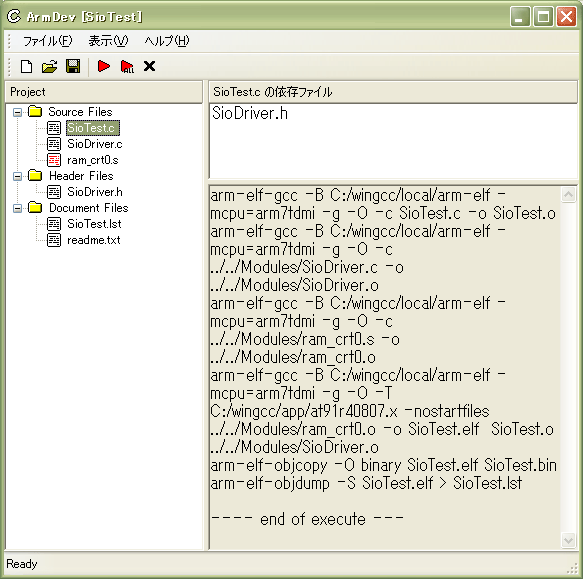Run build with the red play icon

104,66
